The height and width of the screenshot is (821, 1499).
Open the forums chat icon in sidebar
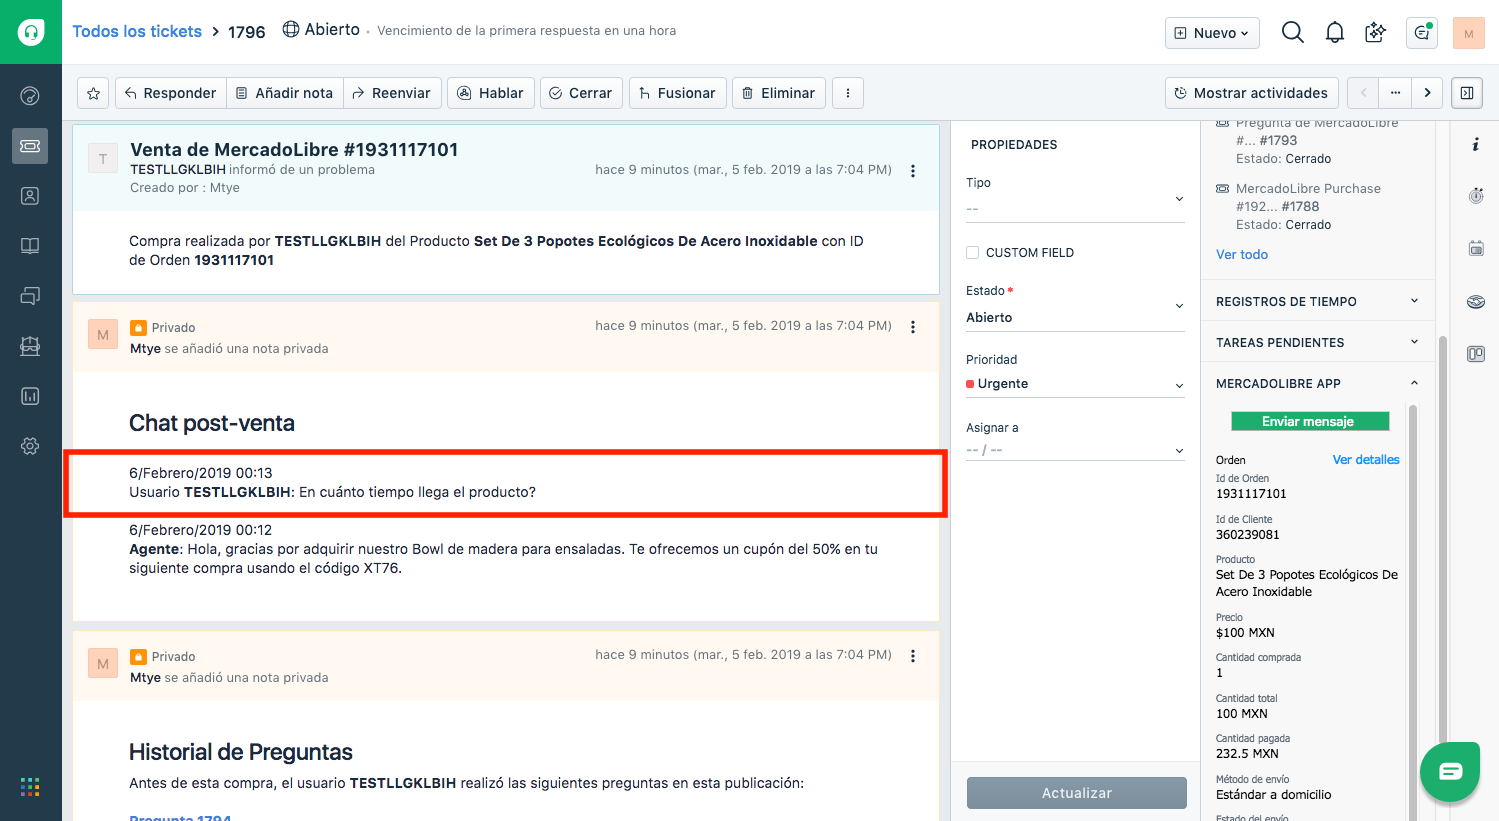click(x=30, y=296)
